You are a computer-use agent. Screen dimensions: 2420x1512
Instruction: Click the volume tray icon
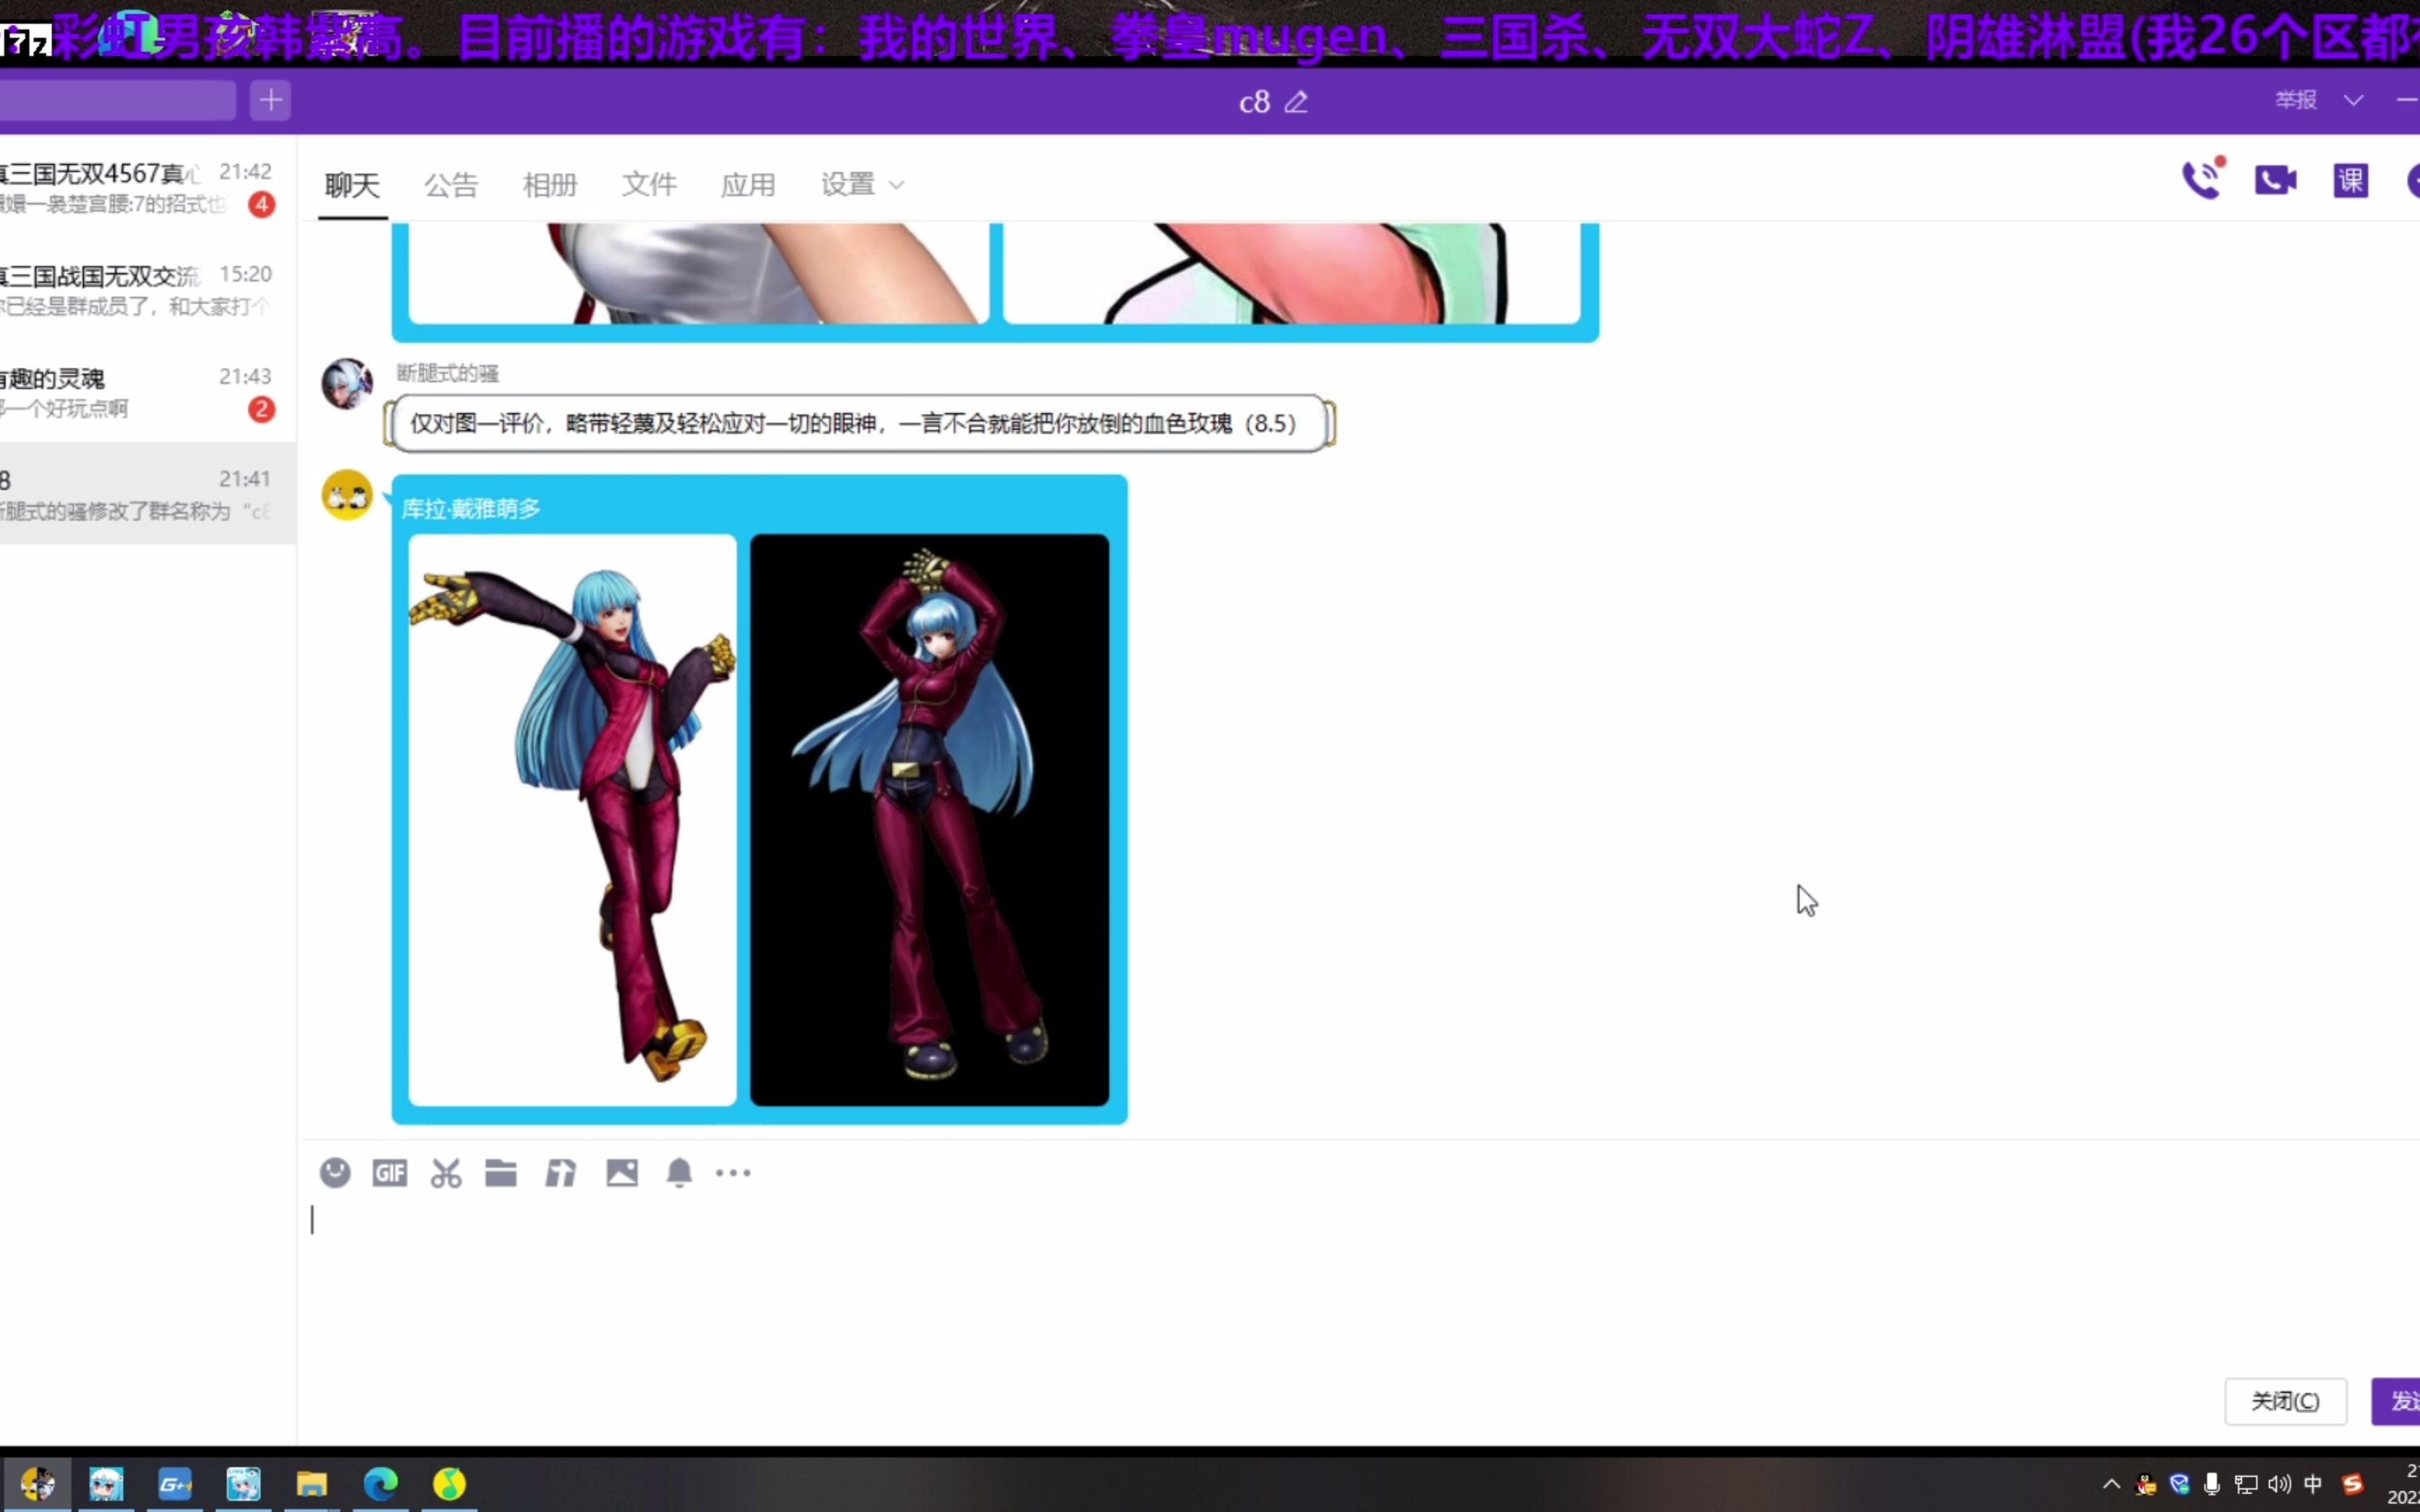(2279, 1484)
